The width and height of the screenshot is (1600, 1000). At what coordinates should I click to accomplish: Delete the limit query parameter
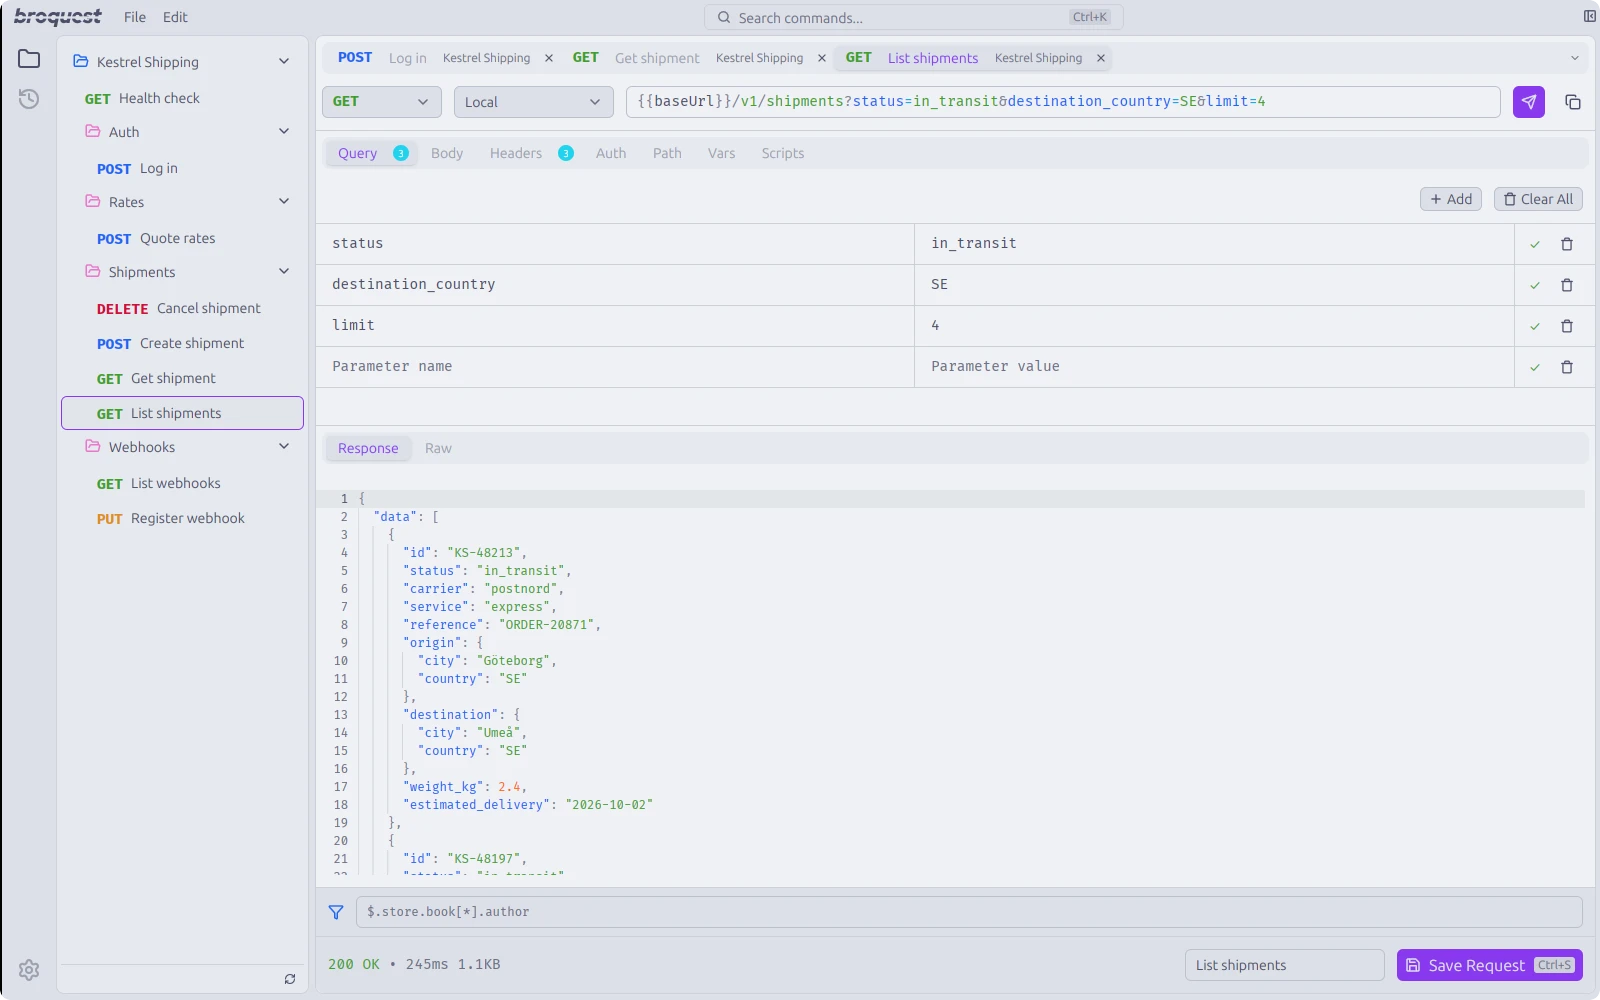pyautogui.click(x=1567, y=326)
